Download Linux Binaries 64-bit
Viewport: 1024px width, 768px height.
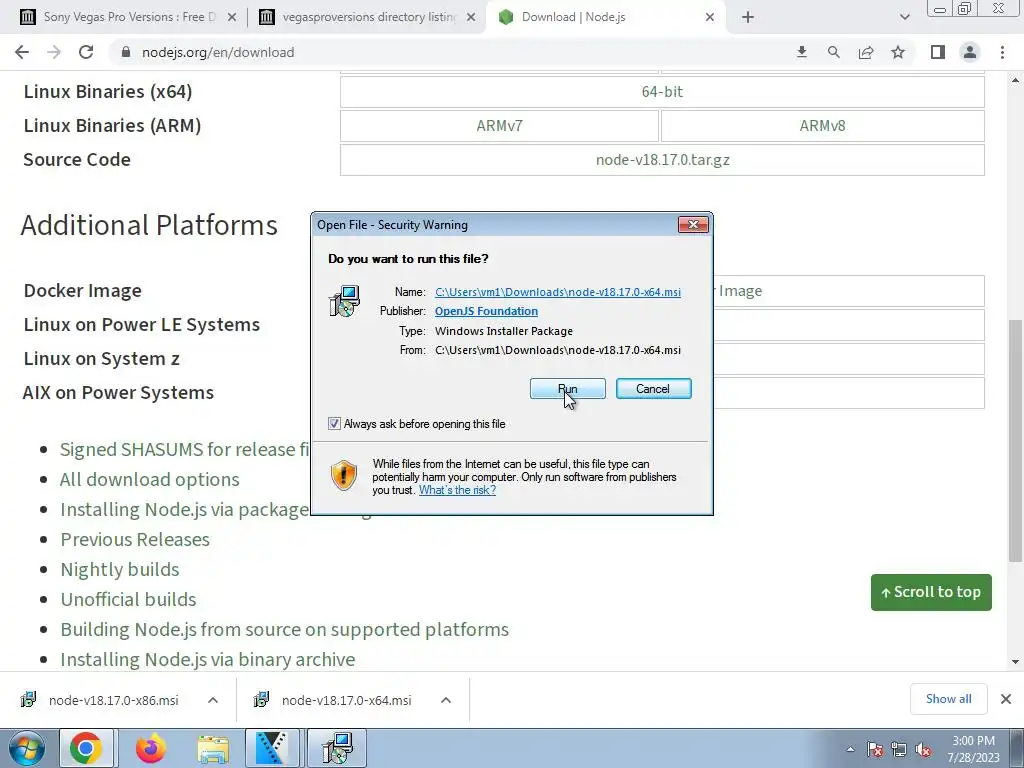click(662, 91)
